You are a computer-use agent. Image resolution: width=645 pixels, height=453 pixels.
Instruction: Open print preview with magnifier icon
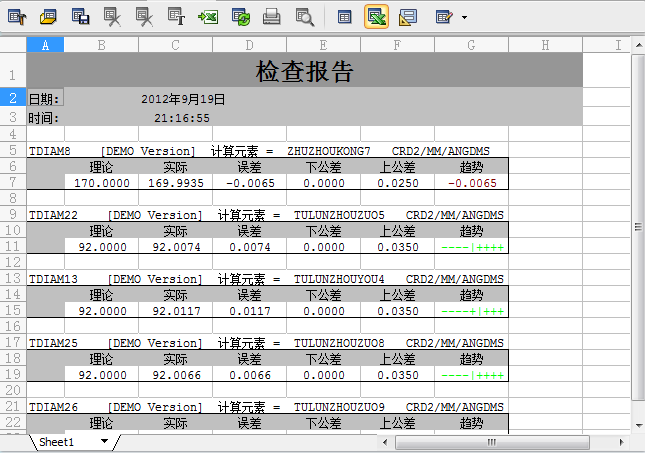tap(304, 17)
